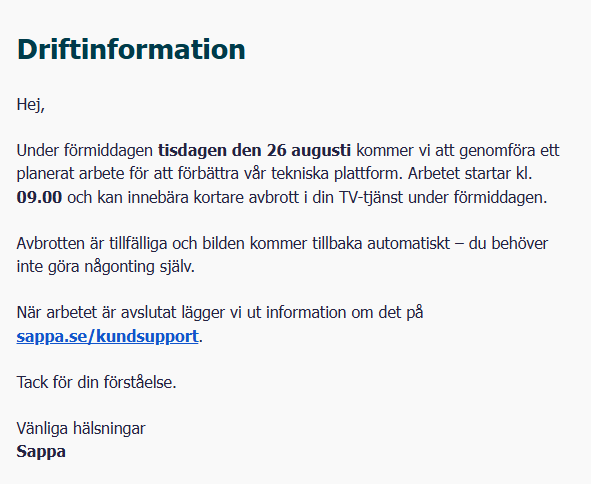Place cursor on "Avbrotten är tillfälliga" text
Viewport: 591px width, 484px height.
(x=92, y=244)
